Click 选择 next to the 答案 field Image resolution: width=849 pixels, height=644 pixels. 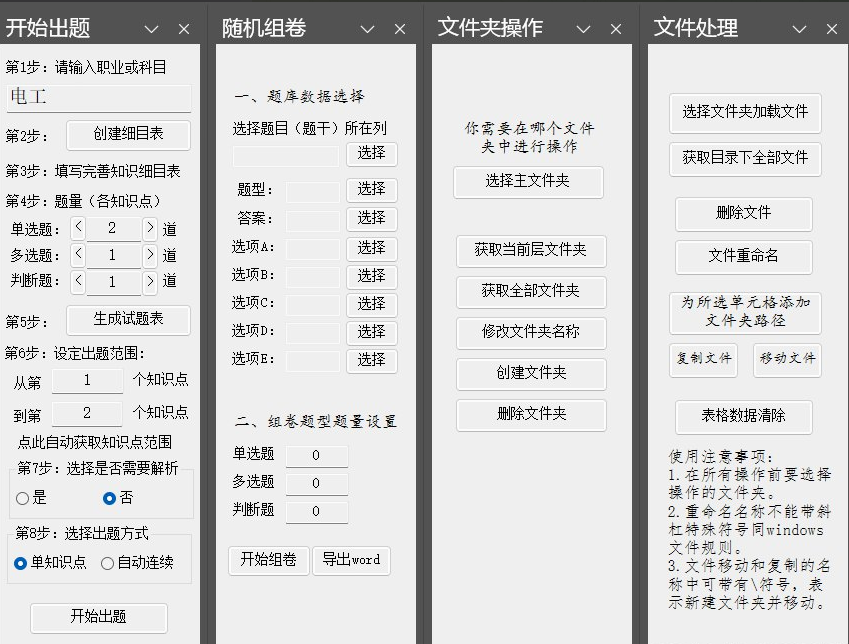tap(371, 218)
